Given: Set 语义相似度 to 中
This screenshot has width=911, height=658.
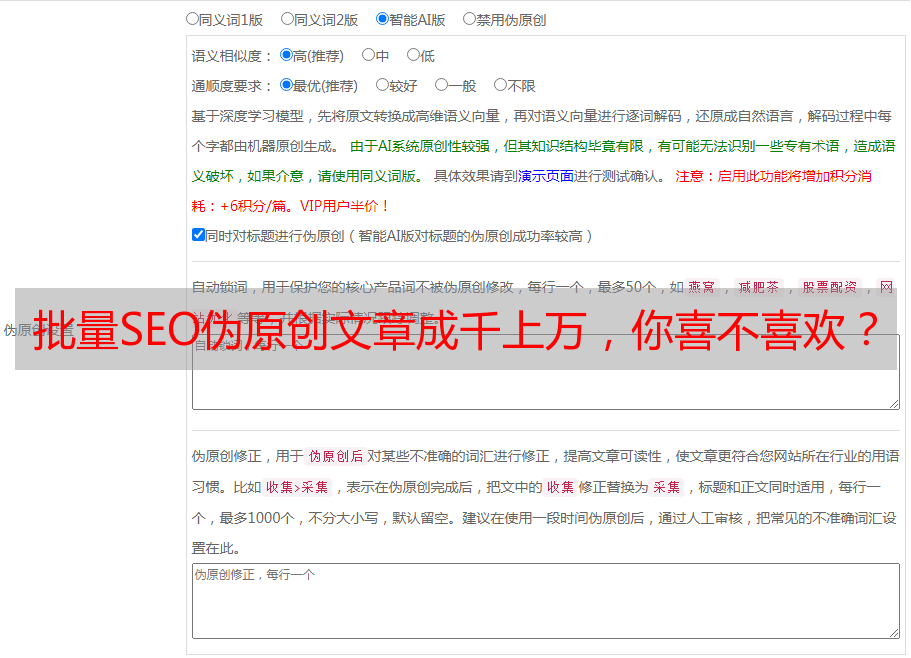Looking at the screenshot, I should click(368, 55).
